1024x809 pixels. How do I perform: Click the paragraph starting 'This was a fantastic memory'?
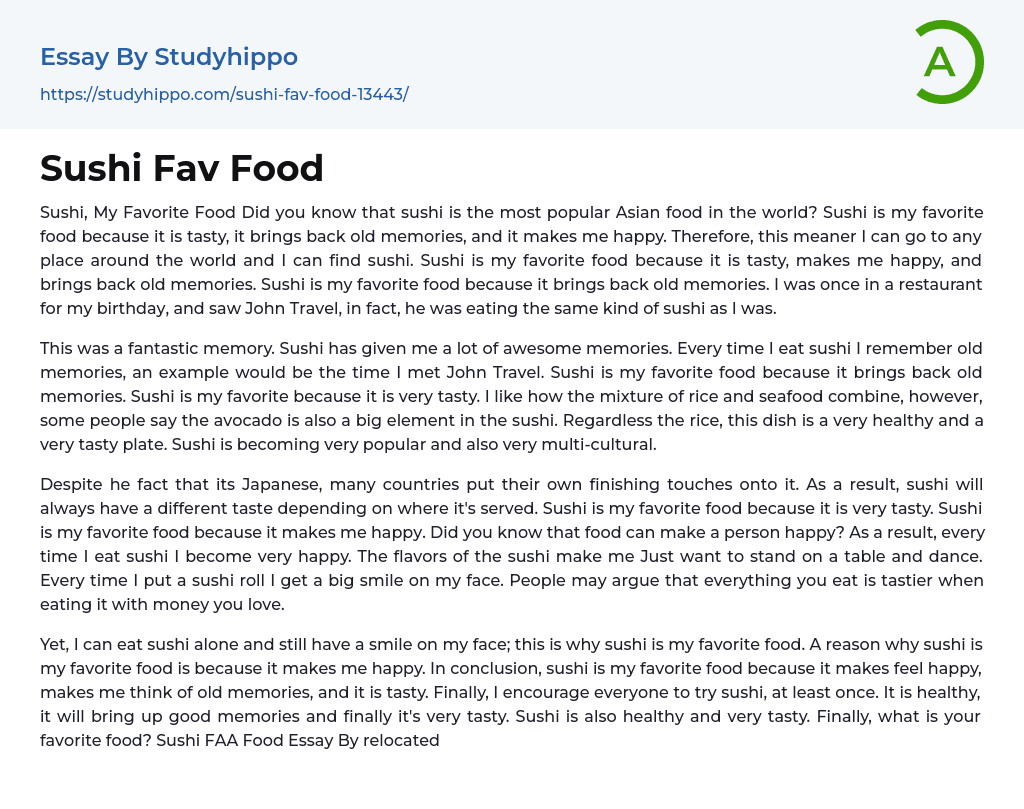(511, 396)
